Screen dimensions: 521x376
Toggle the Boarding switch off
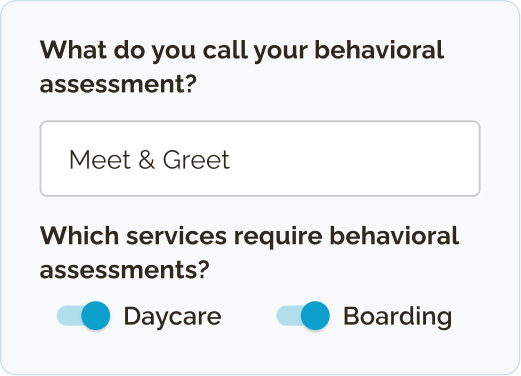click(303, 315)
